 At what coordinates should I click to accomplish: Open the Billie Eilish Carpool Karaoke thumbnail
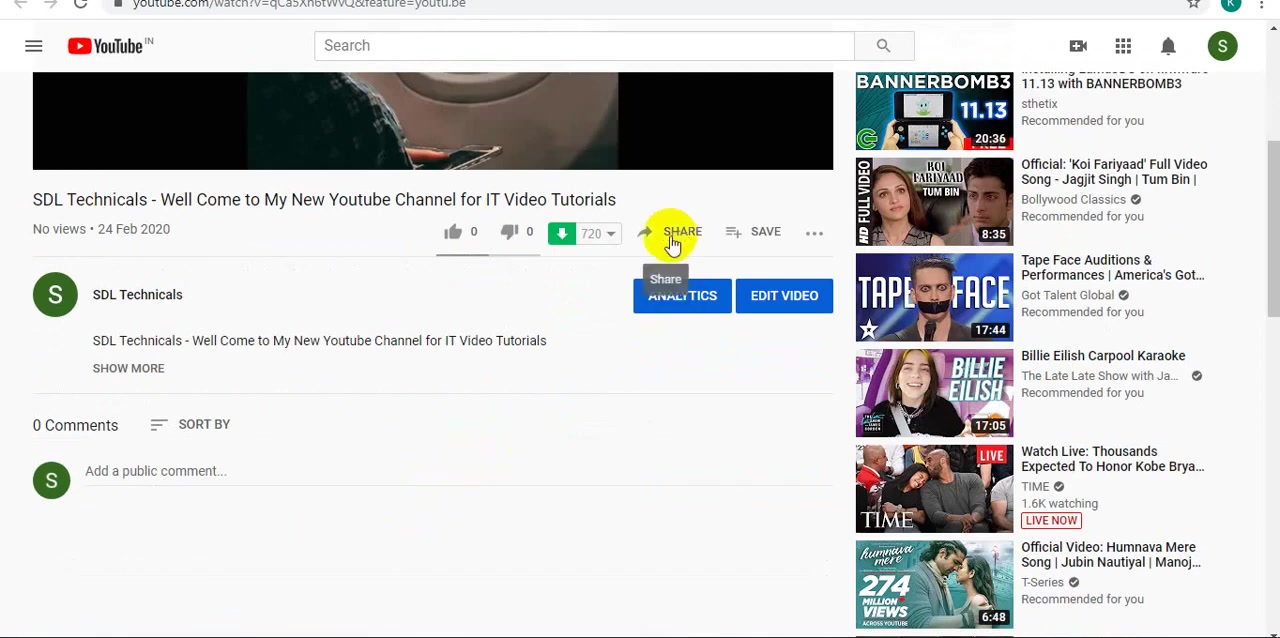point(934,393)
